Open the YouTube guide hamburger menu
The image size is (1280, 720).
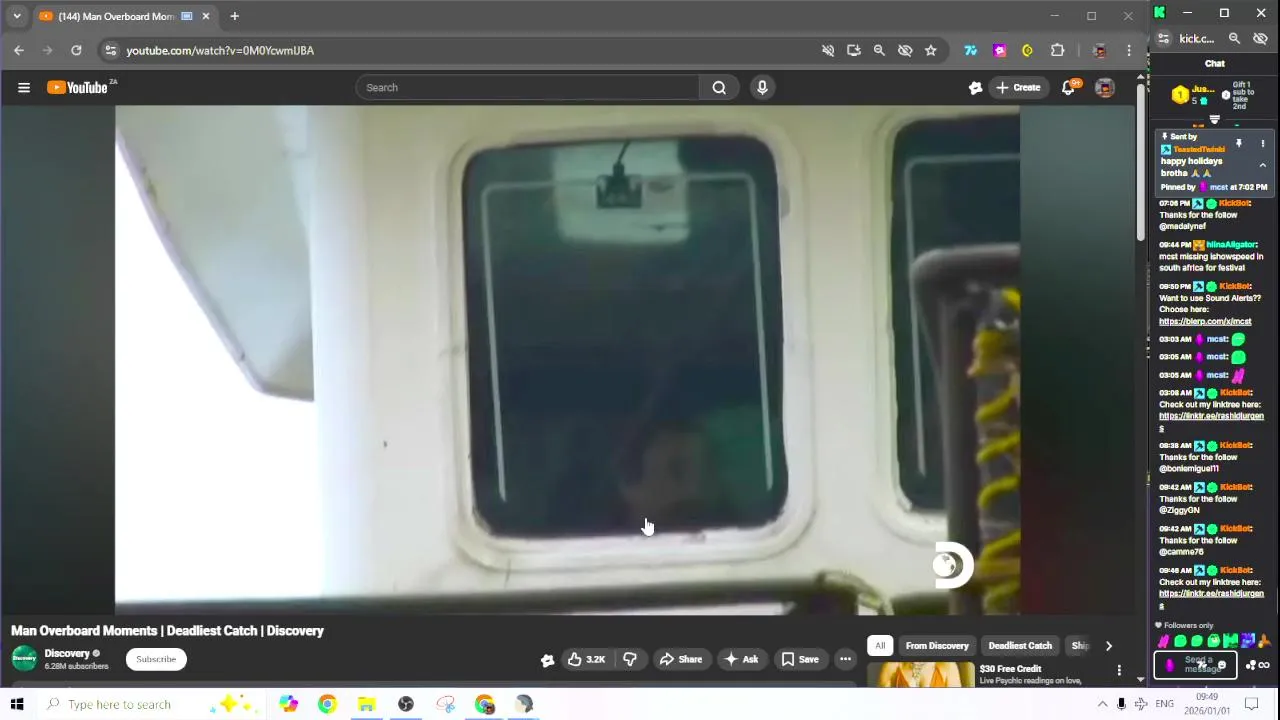click(24, 88)
